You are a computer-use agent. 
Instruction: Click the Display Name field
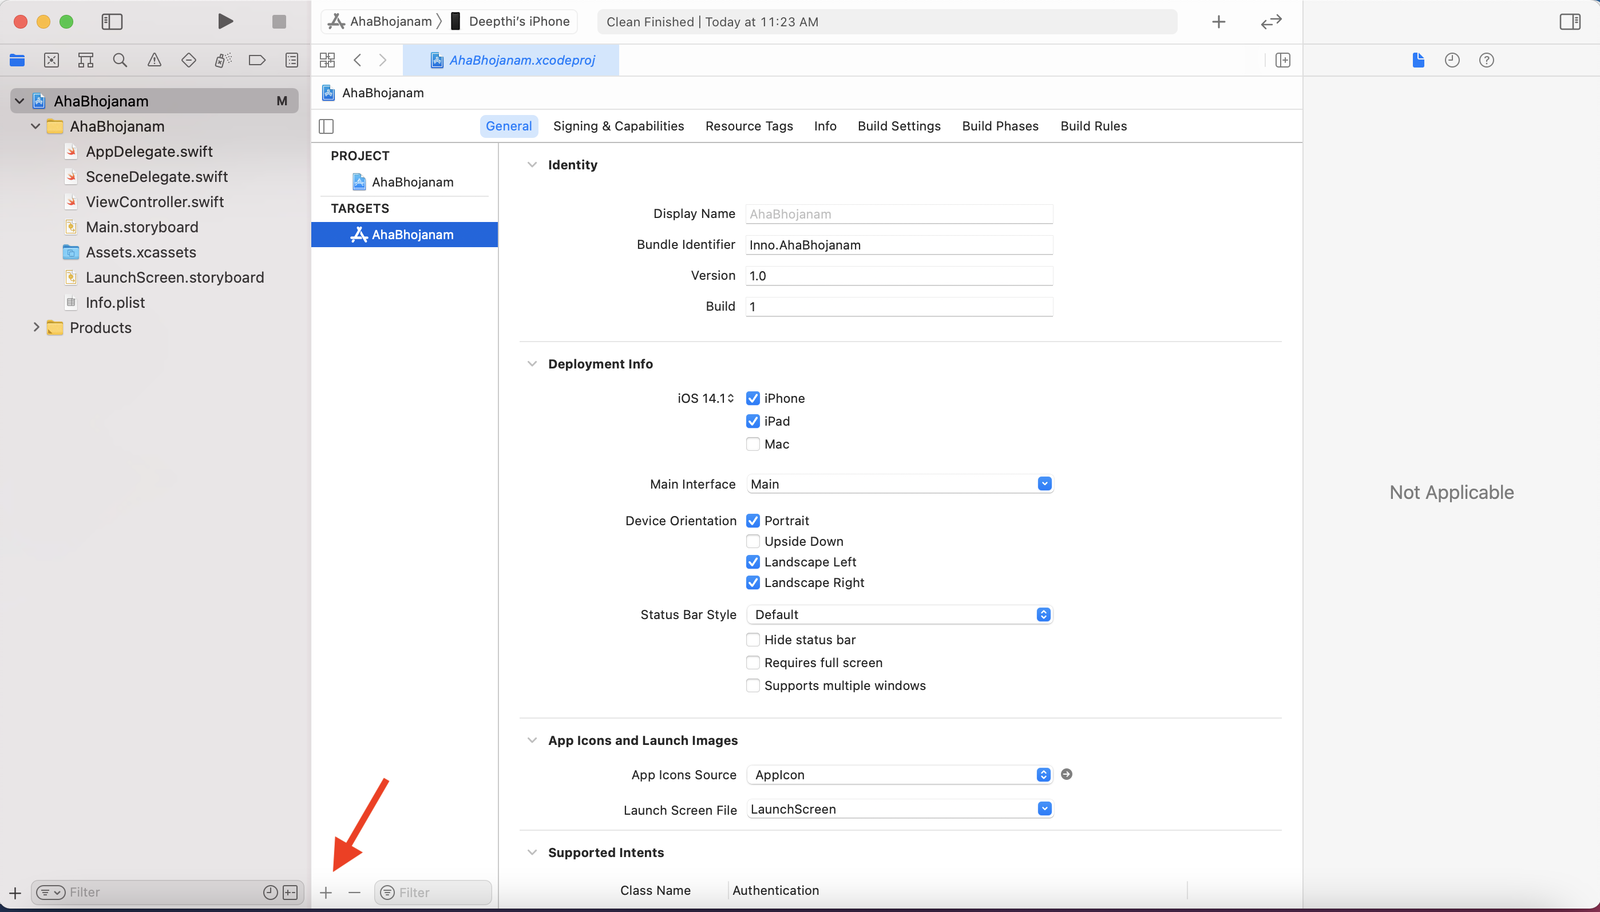click(x=899, y=214)
